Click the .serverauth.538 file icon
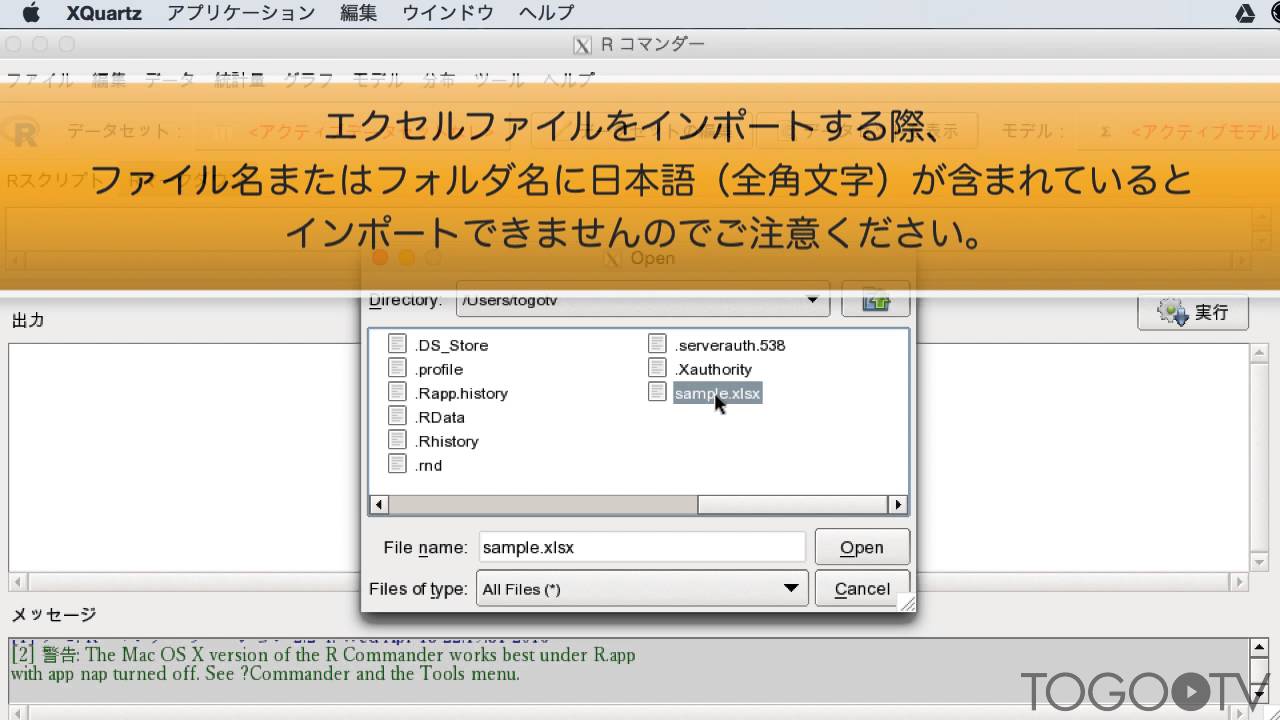 pos(657,344)
